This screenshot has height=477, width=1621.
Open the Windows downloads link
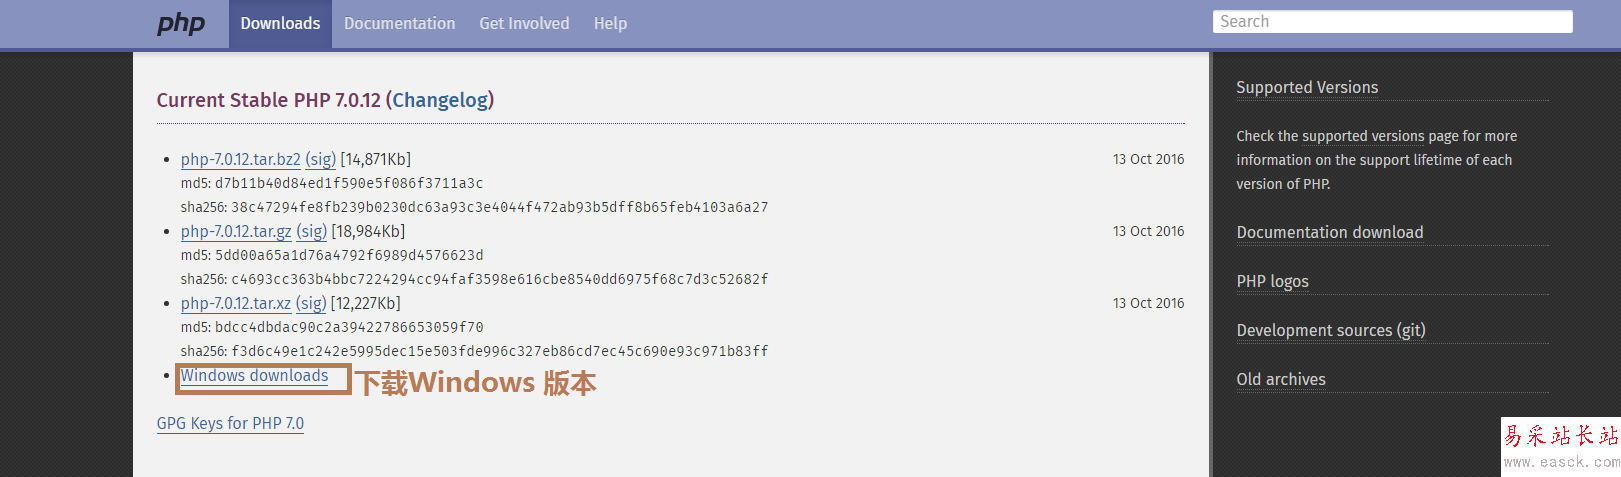254,375
